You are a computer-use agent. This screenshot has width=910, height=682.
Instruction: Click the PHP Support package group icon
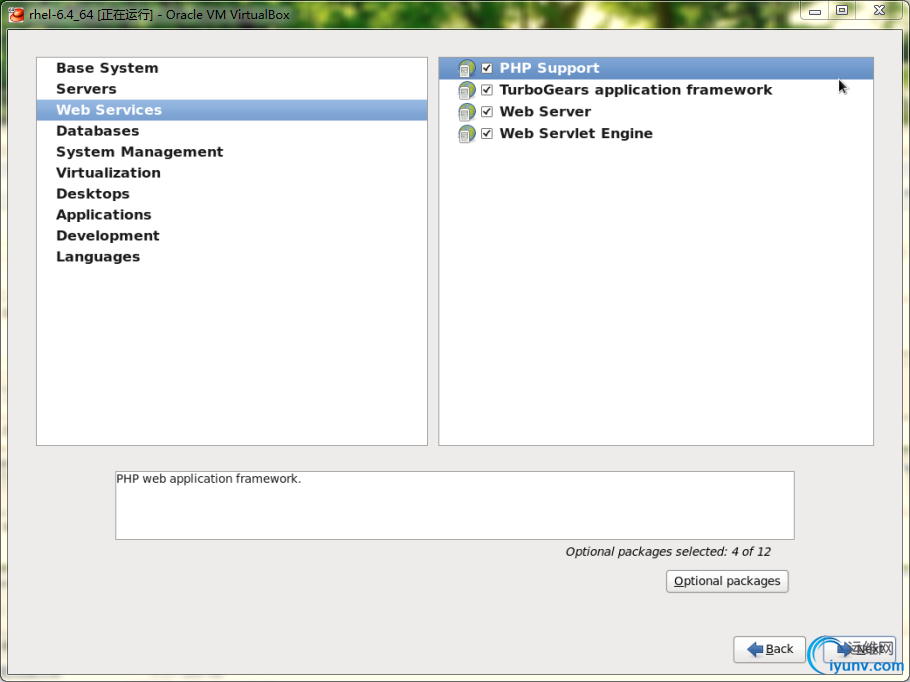coord(467,68)
